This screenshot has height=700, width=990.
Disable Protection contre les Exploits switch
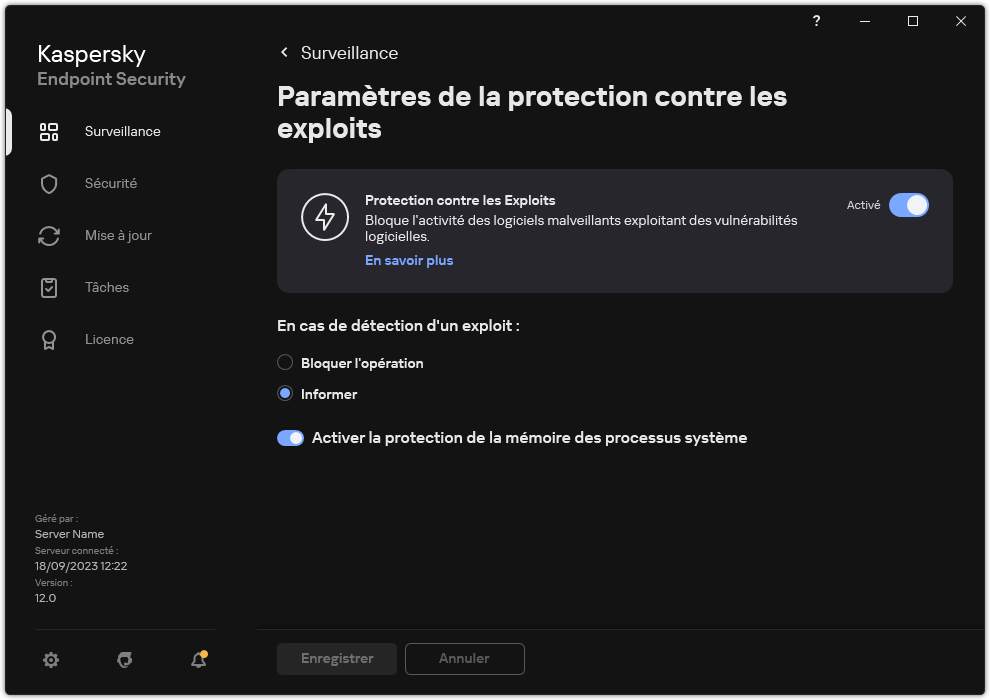(908, 204)
